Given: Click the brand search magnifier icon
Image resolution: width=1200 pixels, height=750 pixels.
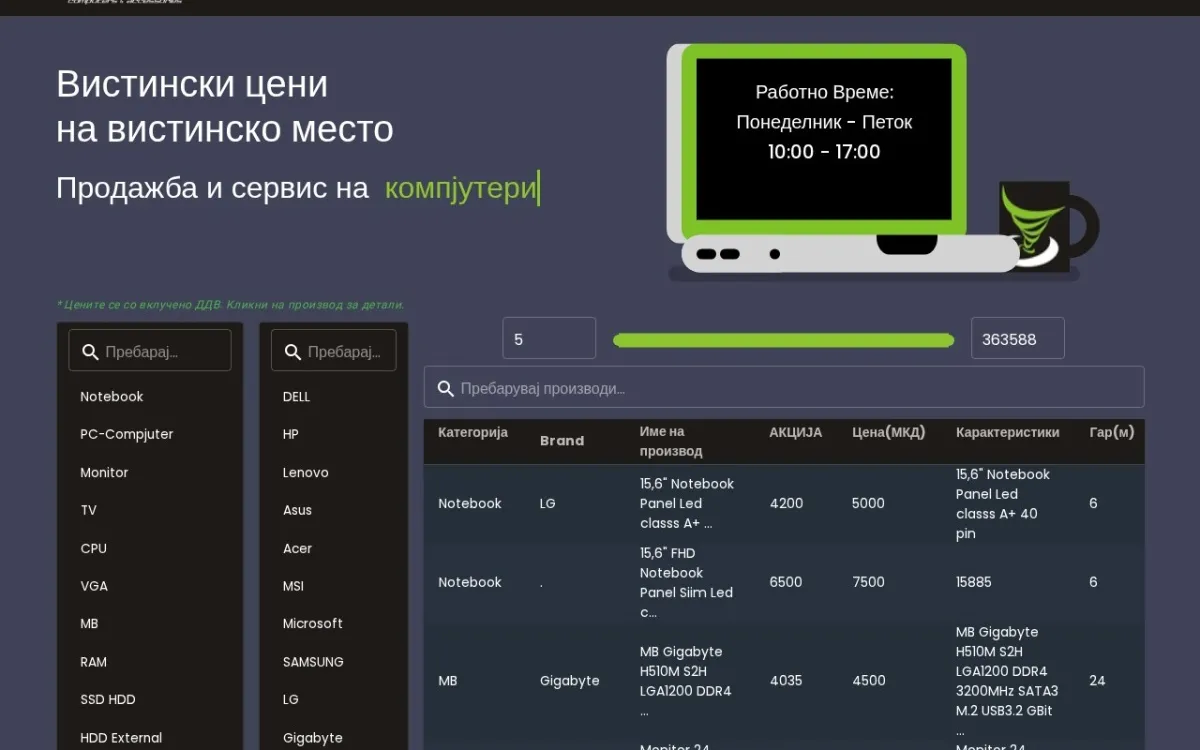Looking at the screenshot, I should 293,352.
